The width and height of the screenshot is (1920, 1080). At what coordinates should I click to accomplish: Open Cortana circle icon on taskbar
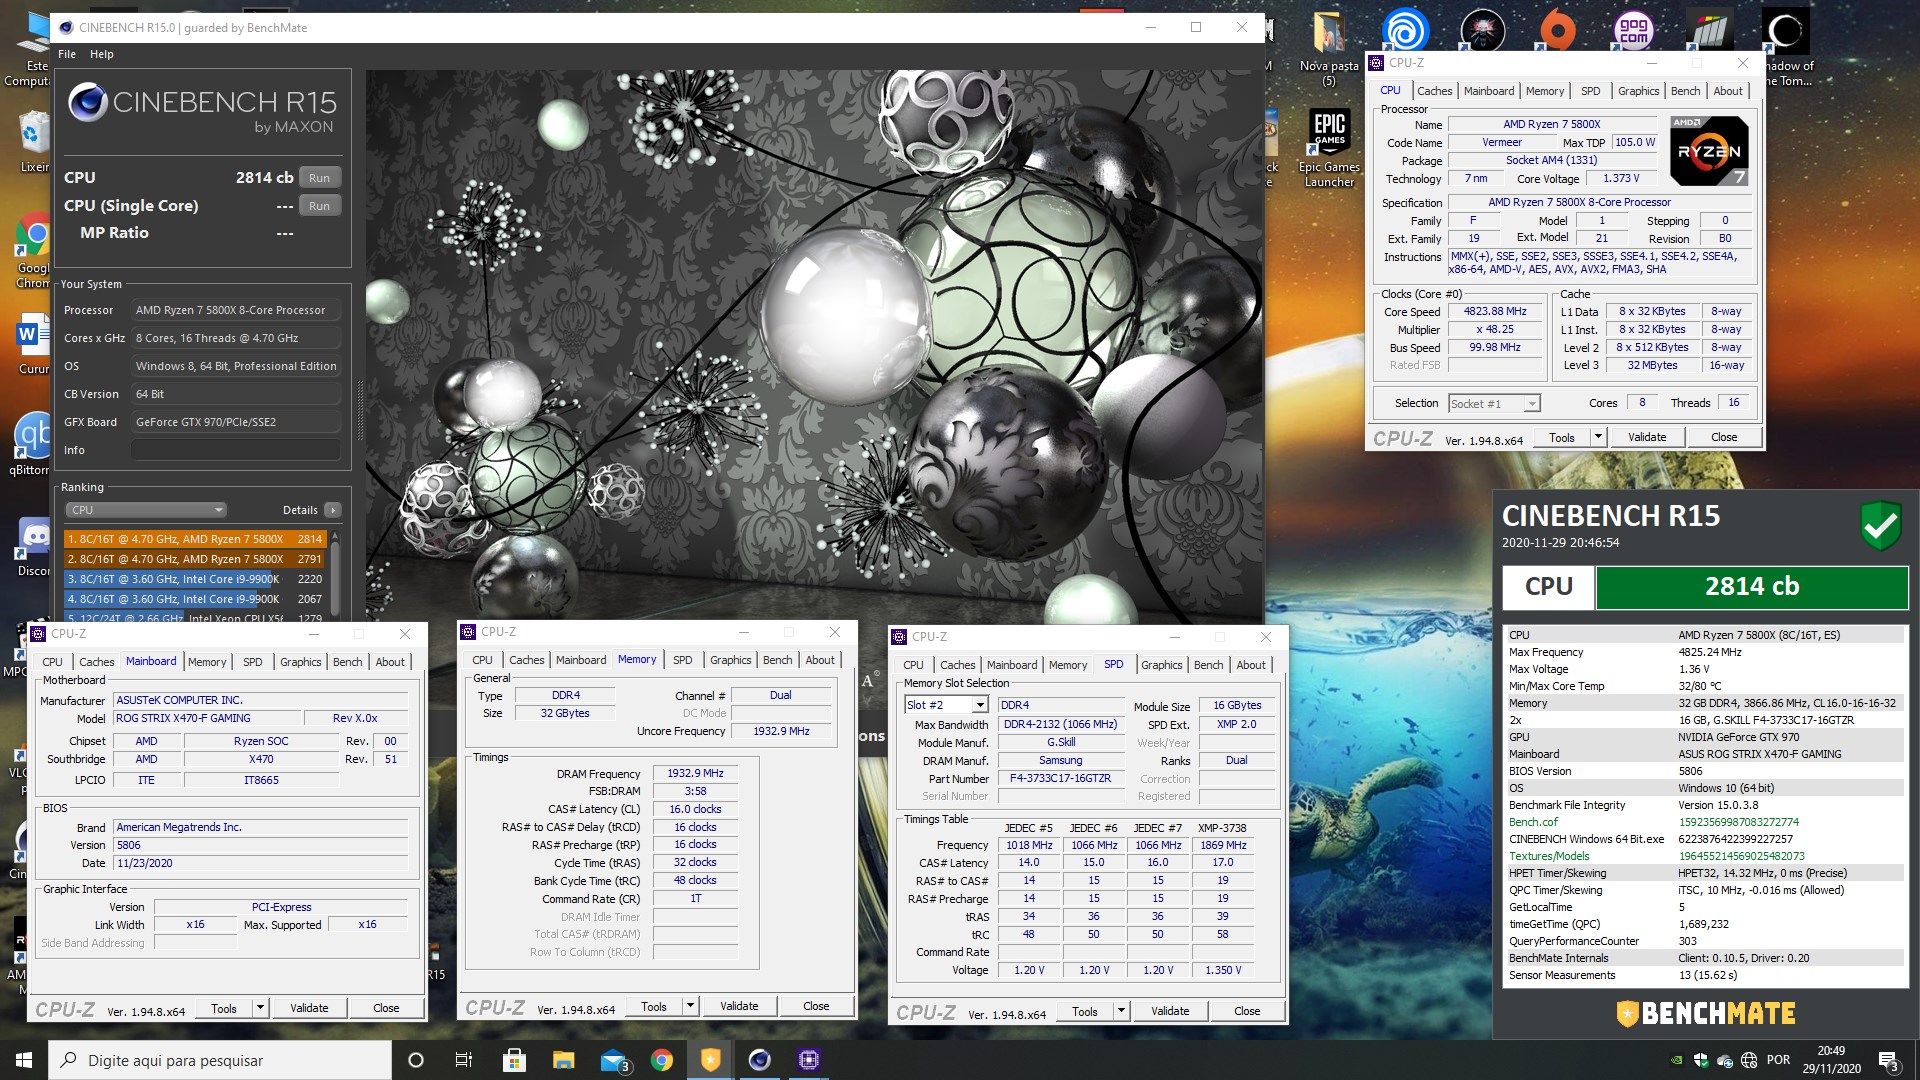coord(416,1060)
